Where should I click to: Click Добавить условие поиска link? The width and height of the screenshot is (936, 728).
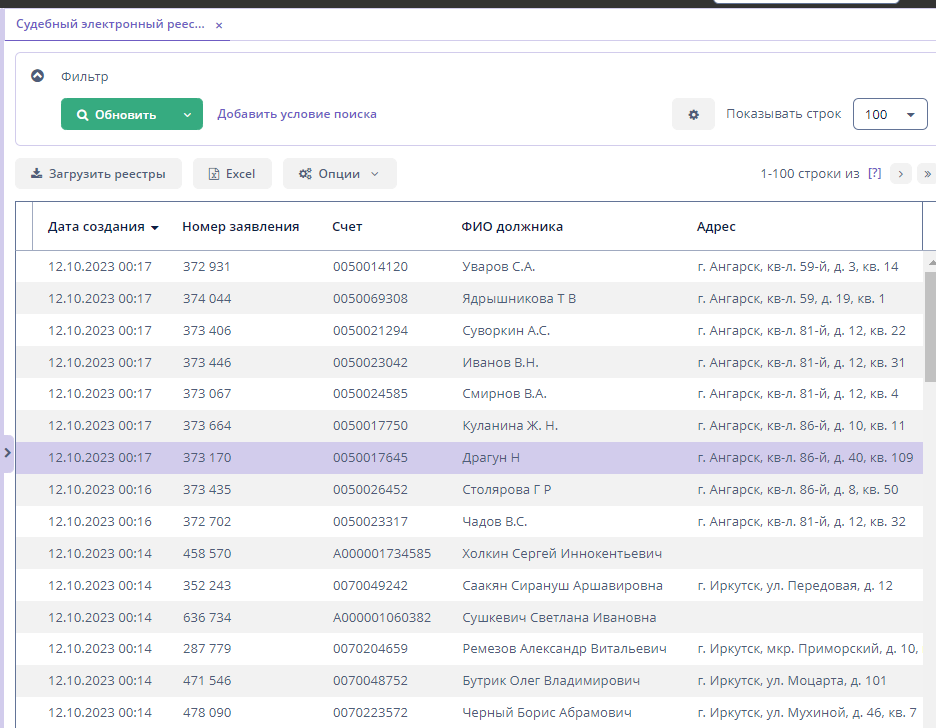point(297,114)
